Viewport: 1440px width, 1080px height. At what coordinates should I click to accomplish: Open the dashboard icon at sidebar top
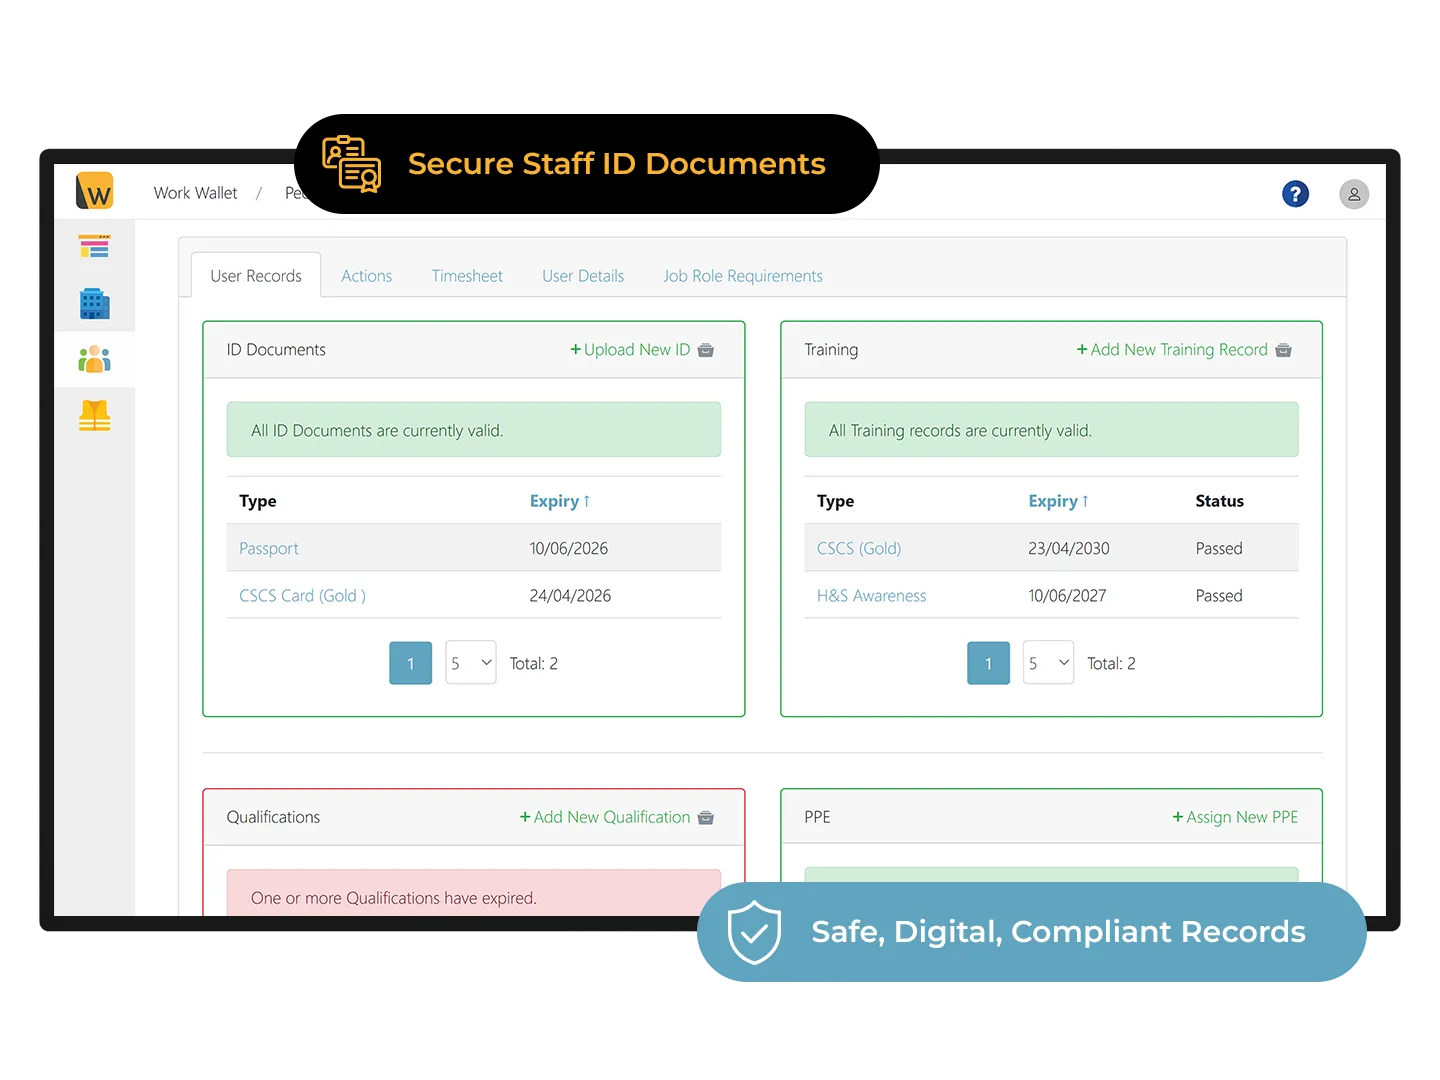(x=94, y=246)
